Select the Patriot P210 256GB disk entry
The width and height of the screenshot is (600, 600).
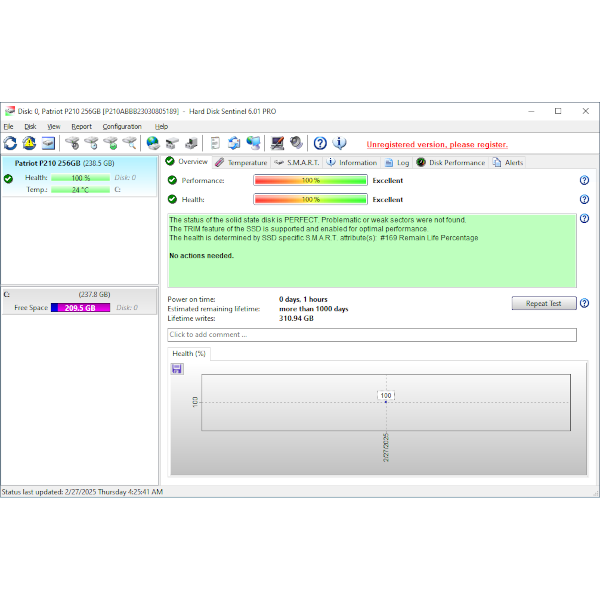point(79,176)
